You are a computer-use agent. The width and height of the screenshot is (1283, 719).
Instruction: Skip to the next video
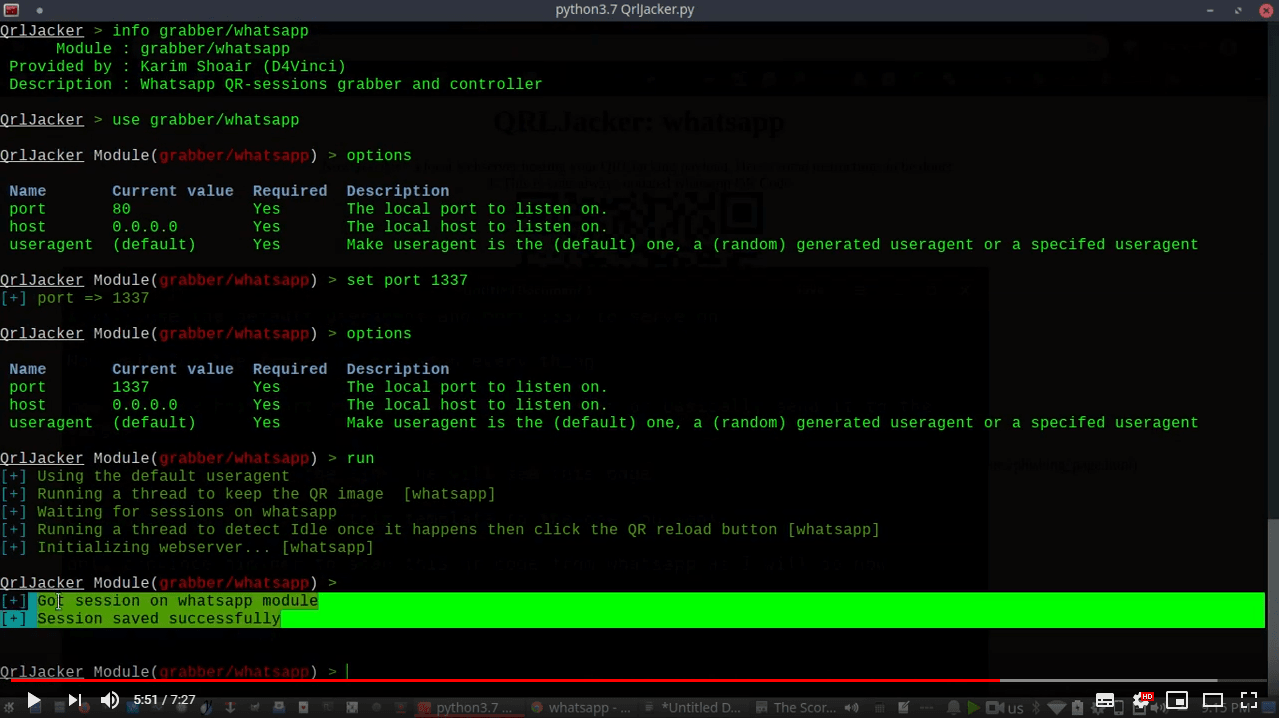[x=75, y=700]
